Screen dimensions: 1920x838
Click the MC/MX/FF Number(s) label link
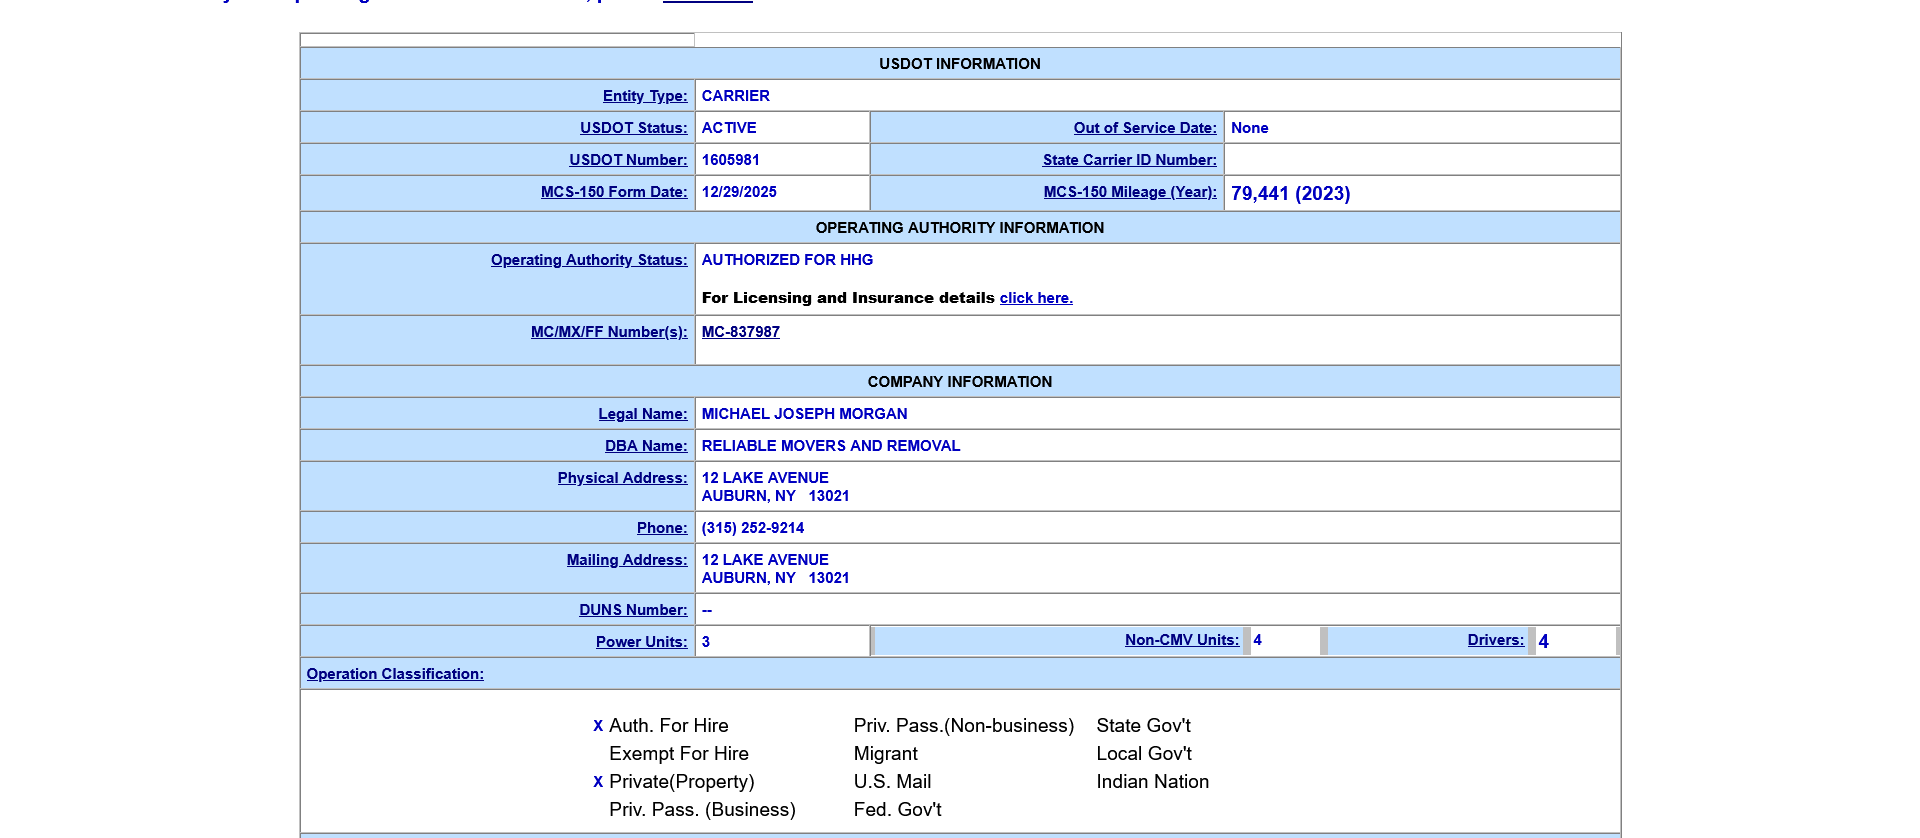click(x=609, y=332)
